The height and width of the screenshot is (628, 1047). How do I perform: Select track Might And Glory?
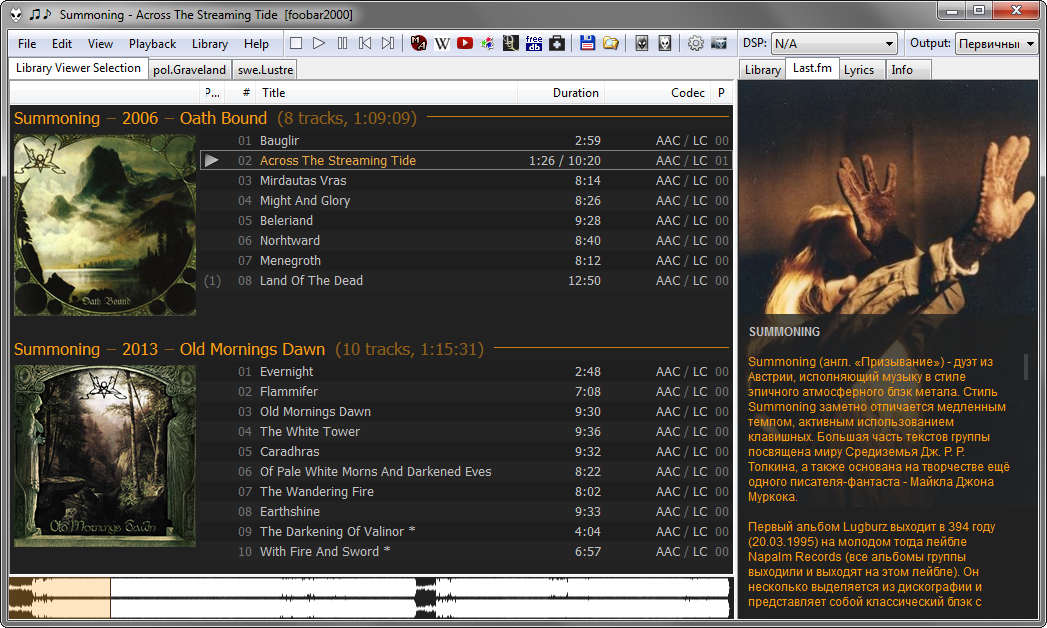click(x=466, y=201)
